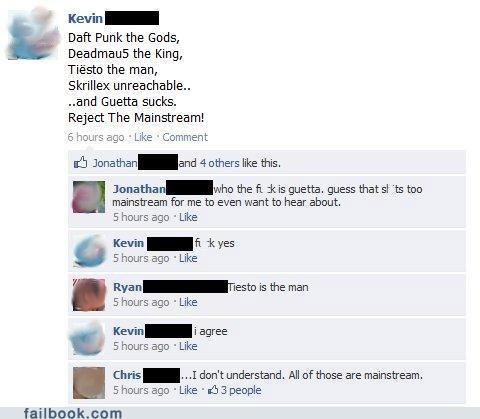Like Kevin's original Daft Punk post

click(143, 137)
